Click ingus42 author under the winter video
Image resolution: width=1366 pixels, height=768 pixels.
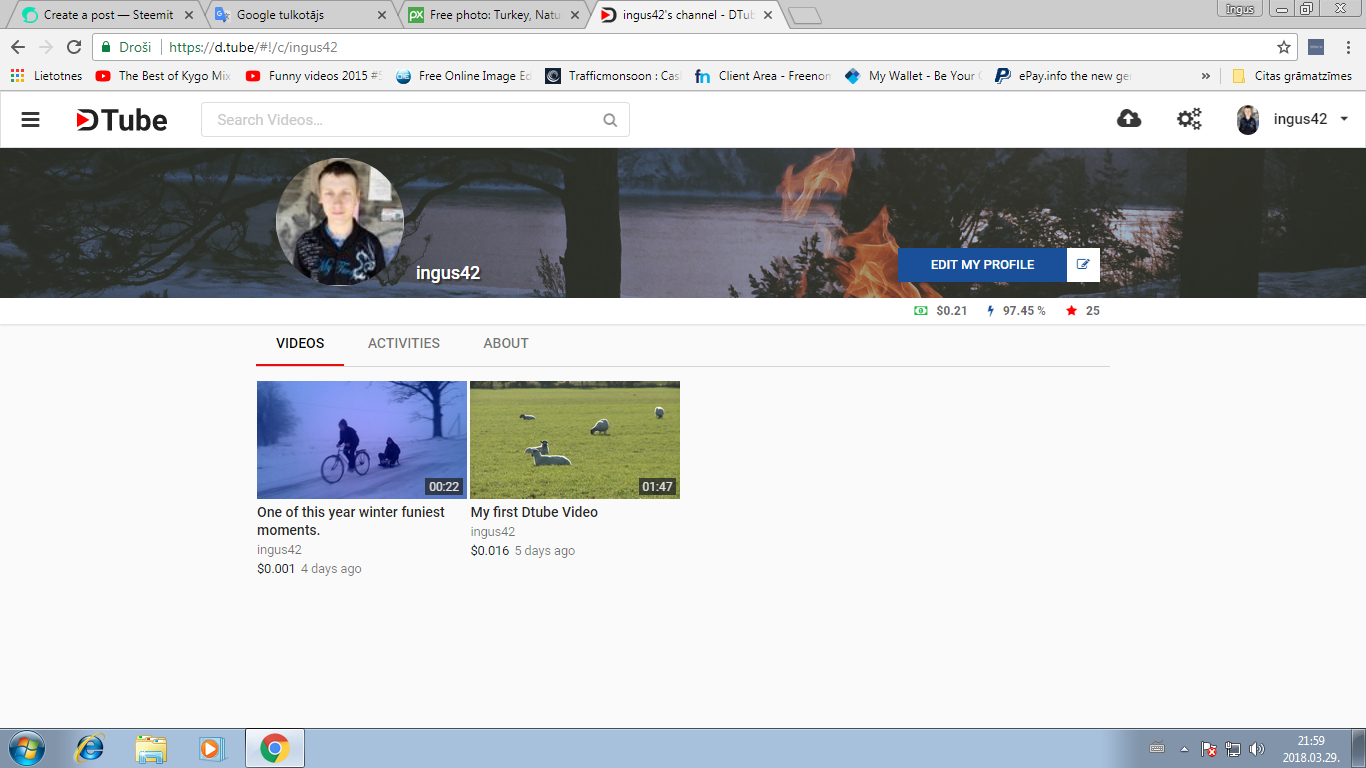coord(279,550)
